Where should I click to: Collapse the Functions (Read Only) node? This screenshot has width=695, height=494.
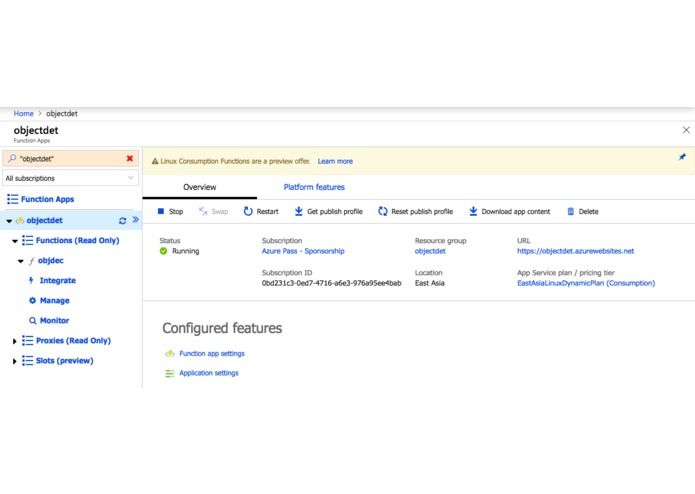(15, 241)
